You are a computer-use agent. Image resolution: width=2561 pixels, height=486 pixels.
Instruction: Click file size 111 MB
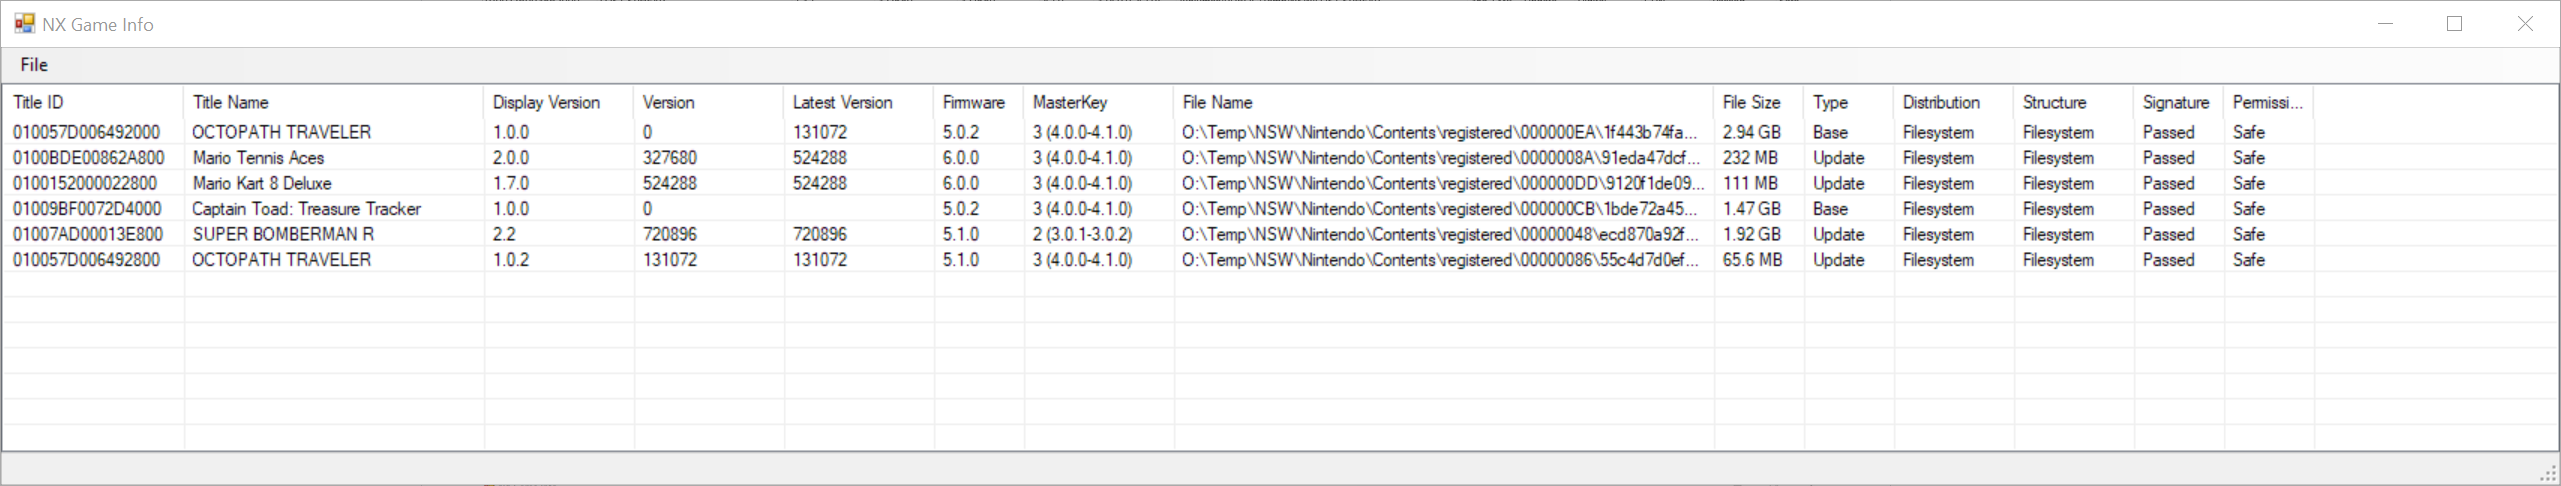point(1750,183)
